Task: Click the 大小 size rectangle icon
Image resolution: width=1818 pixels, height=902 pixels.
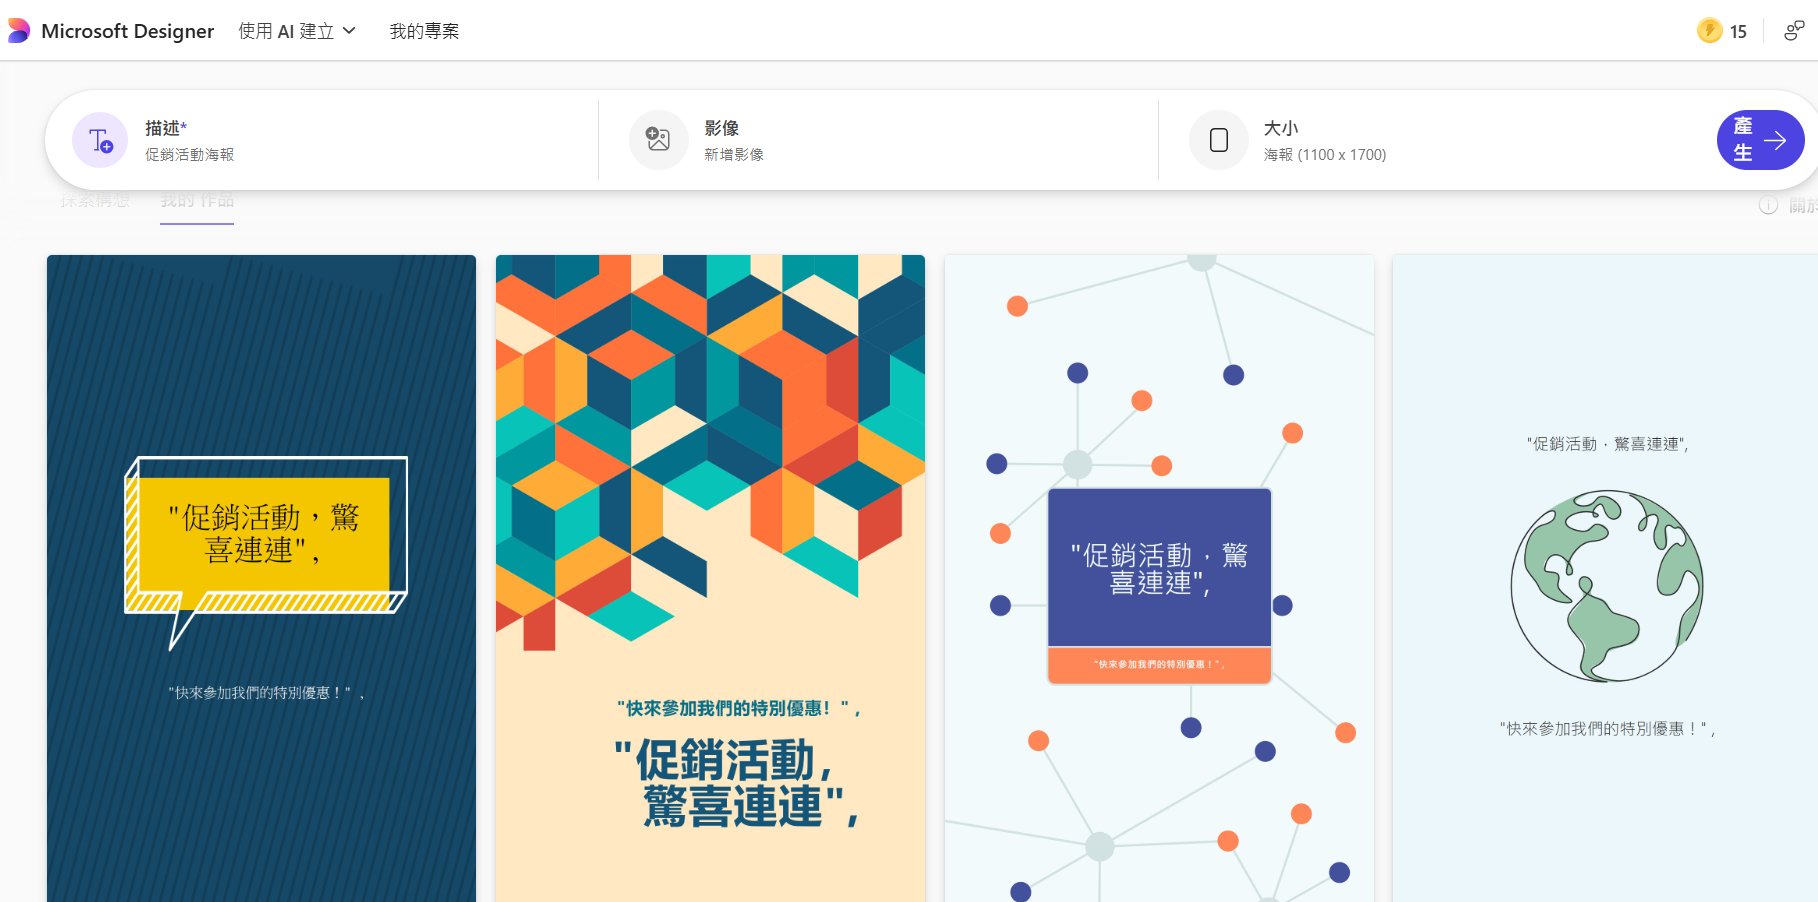Action: click(1218, 139)
